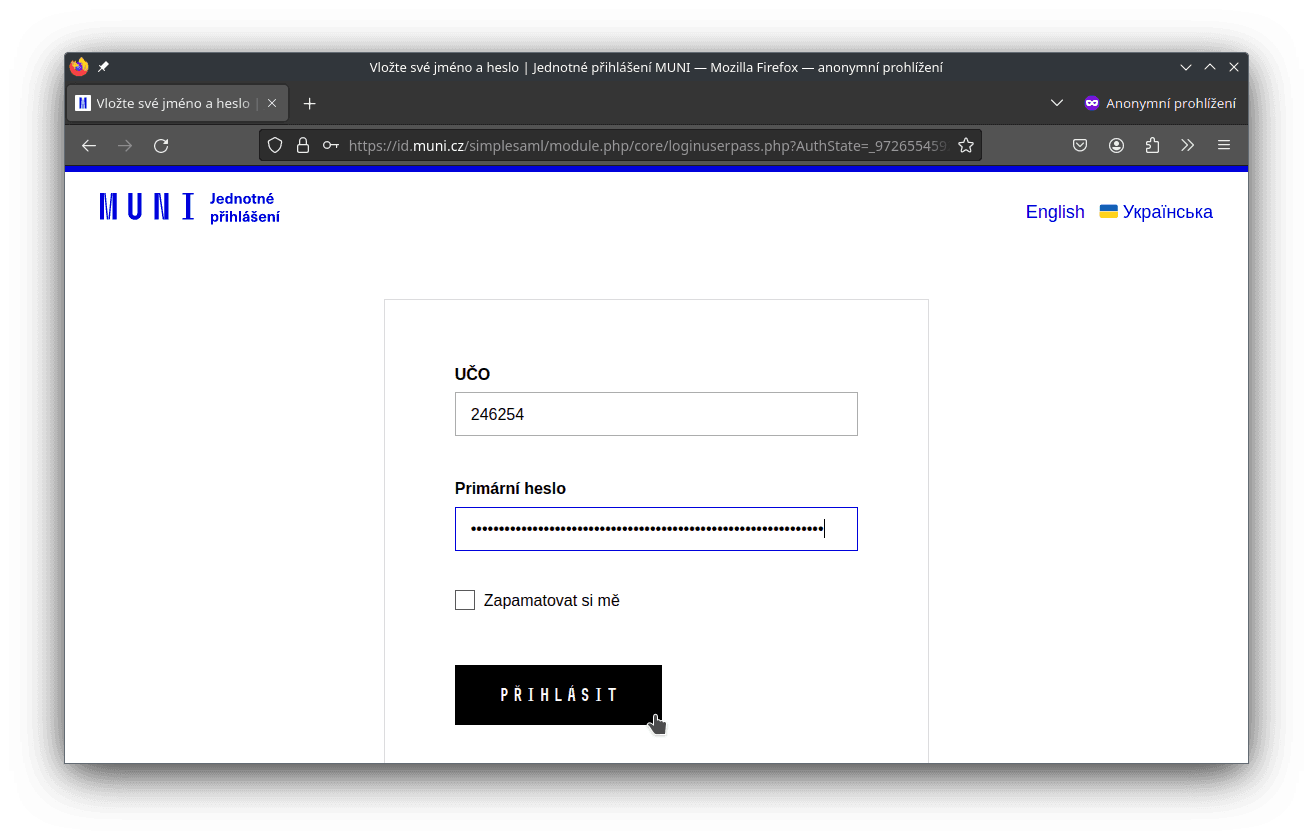Viewport: 1313px width, 840px height.
Task: Open the list all tabs dropdown
Action: pyautogui.click(x=1056, y=103)
